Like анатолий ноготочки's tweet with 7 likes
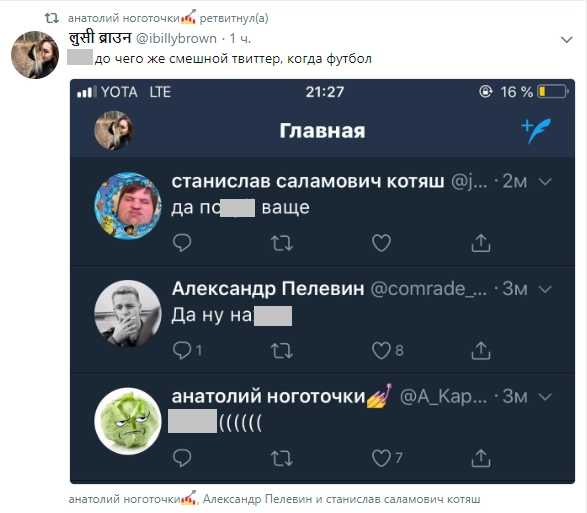 tap(381, 458)
